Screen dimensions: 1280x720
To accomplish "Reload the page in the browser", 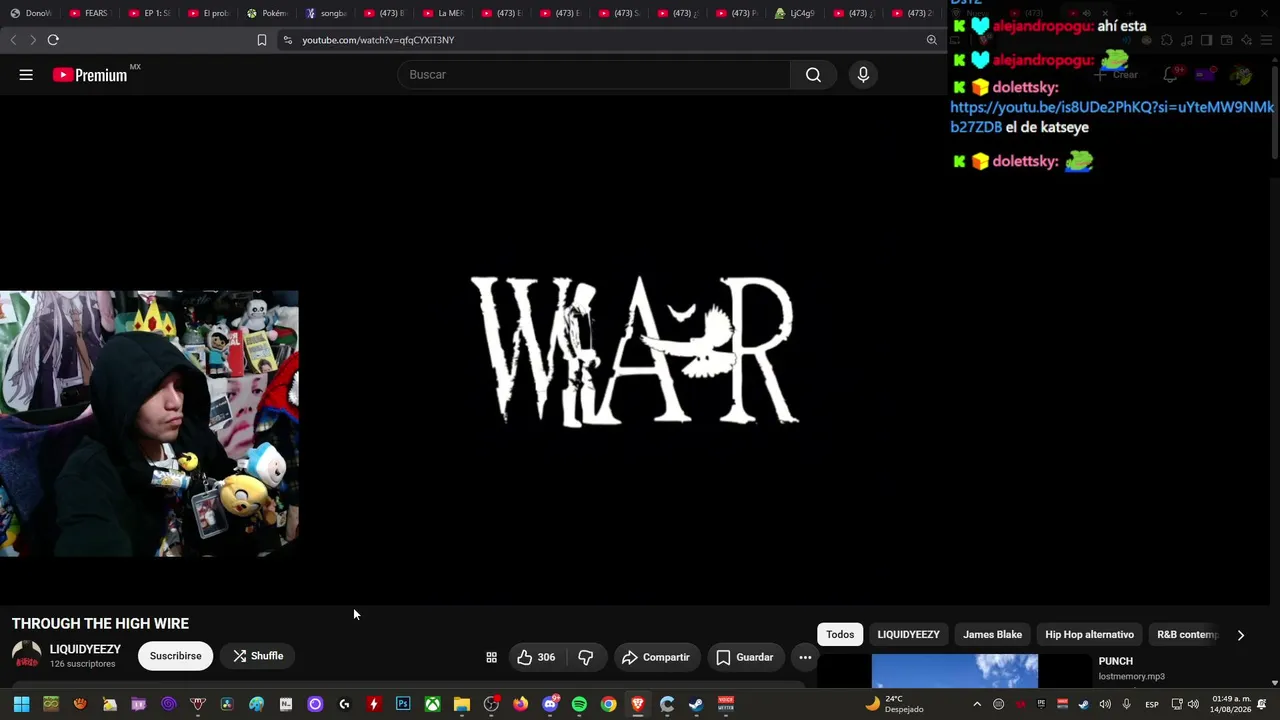I will (x=53, y=40).
